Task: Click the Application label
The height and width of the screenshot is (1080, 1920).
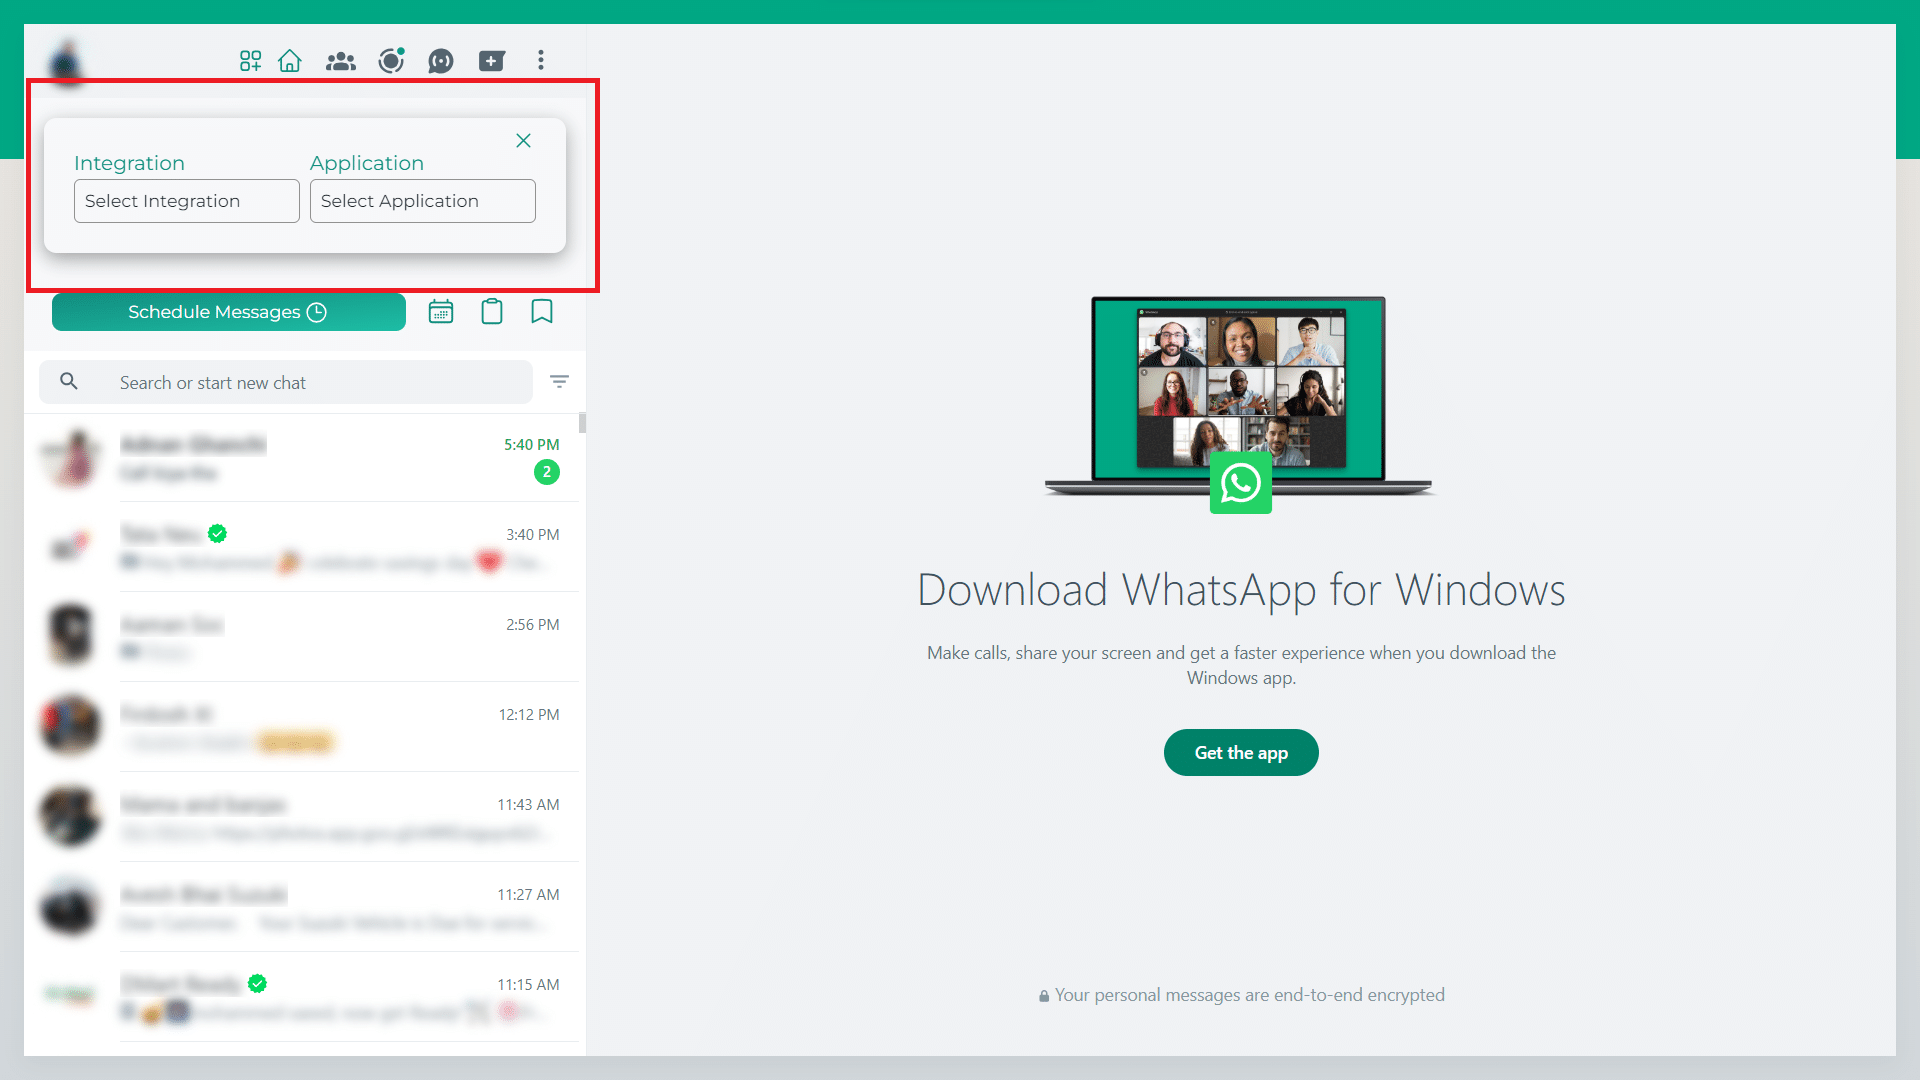Action: click(x=367, y=163)
